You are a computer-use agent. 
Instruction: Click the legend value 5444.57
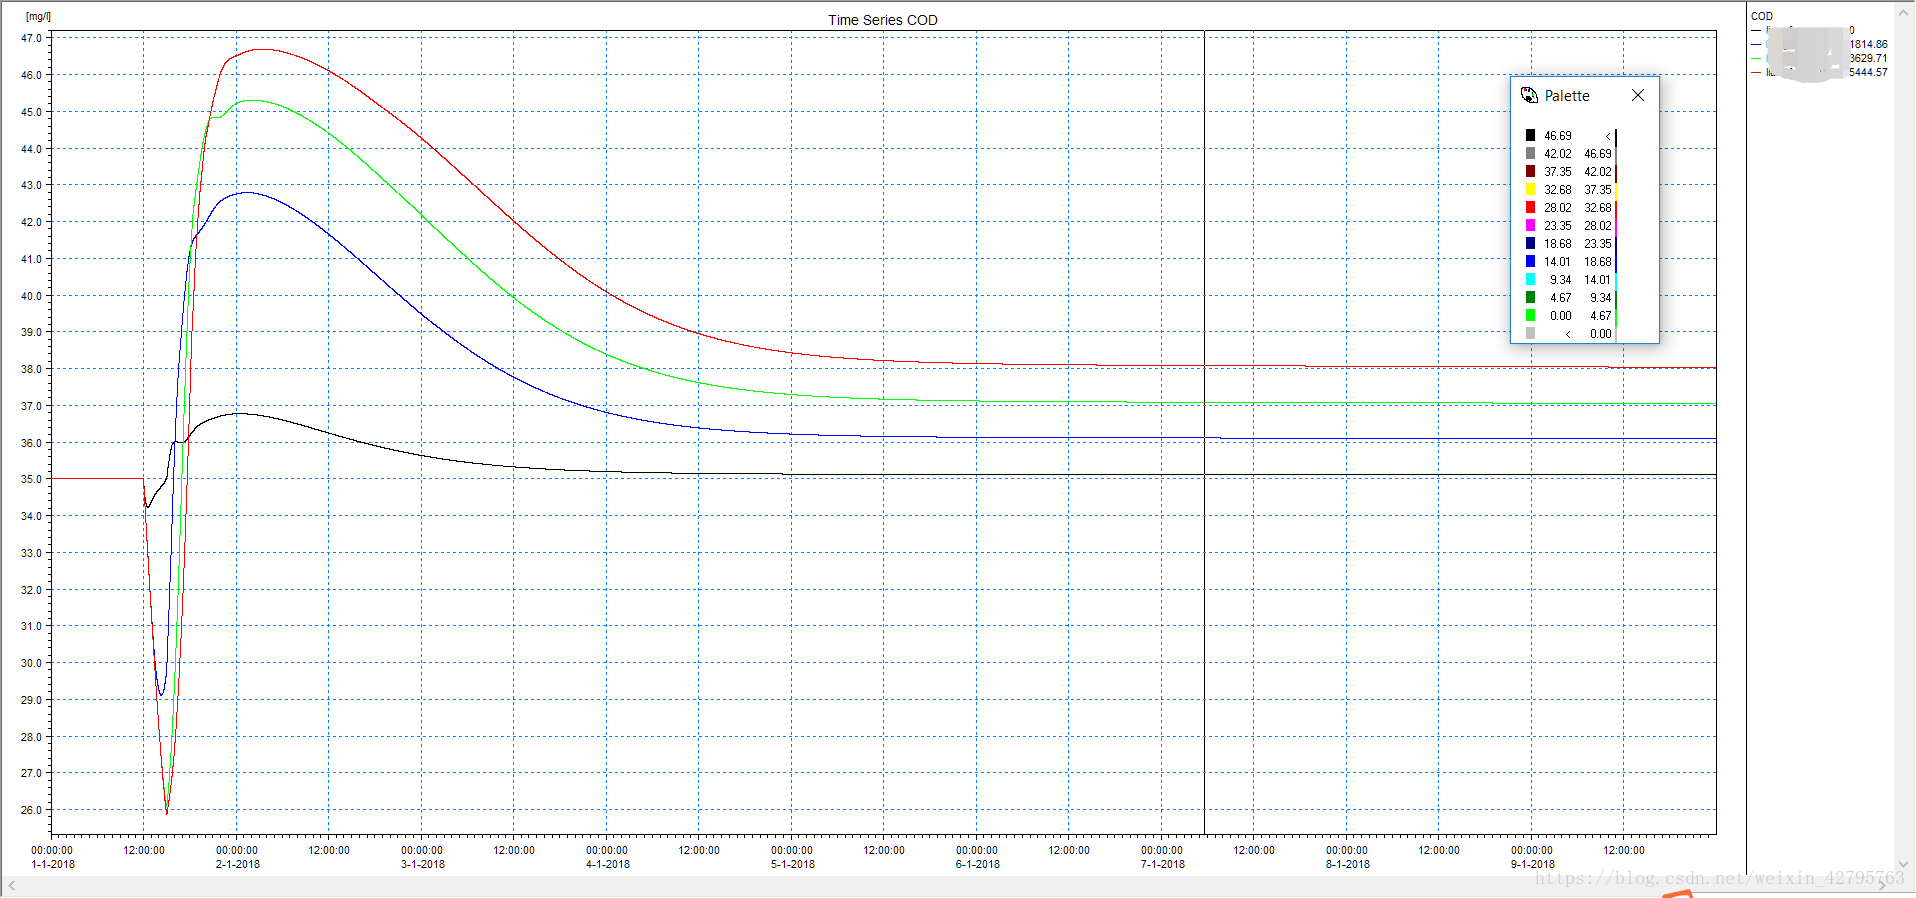tap(1868, 72)
